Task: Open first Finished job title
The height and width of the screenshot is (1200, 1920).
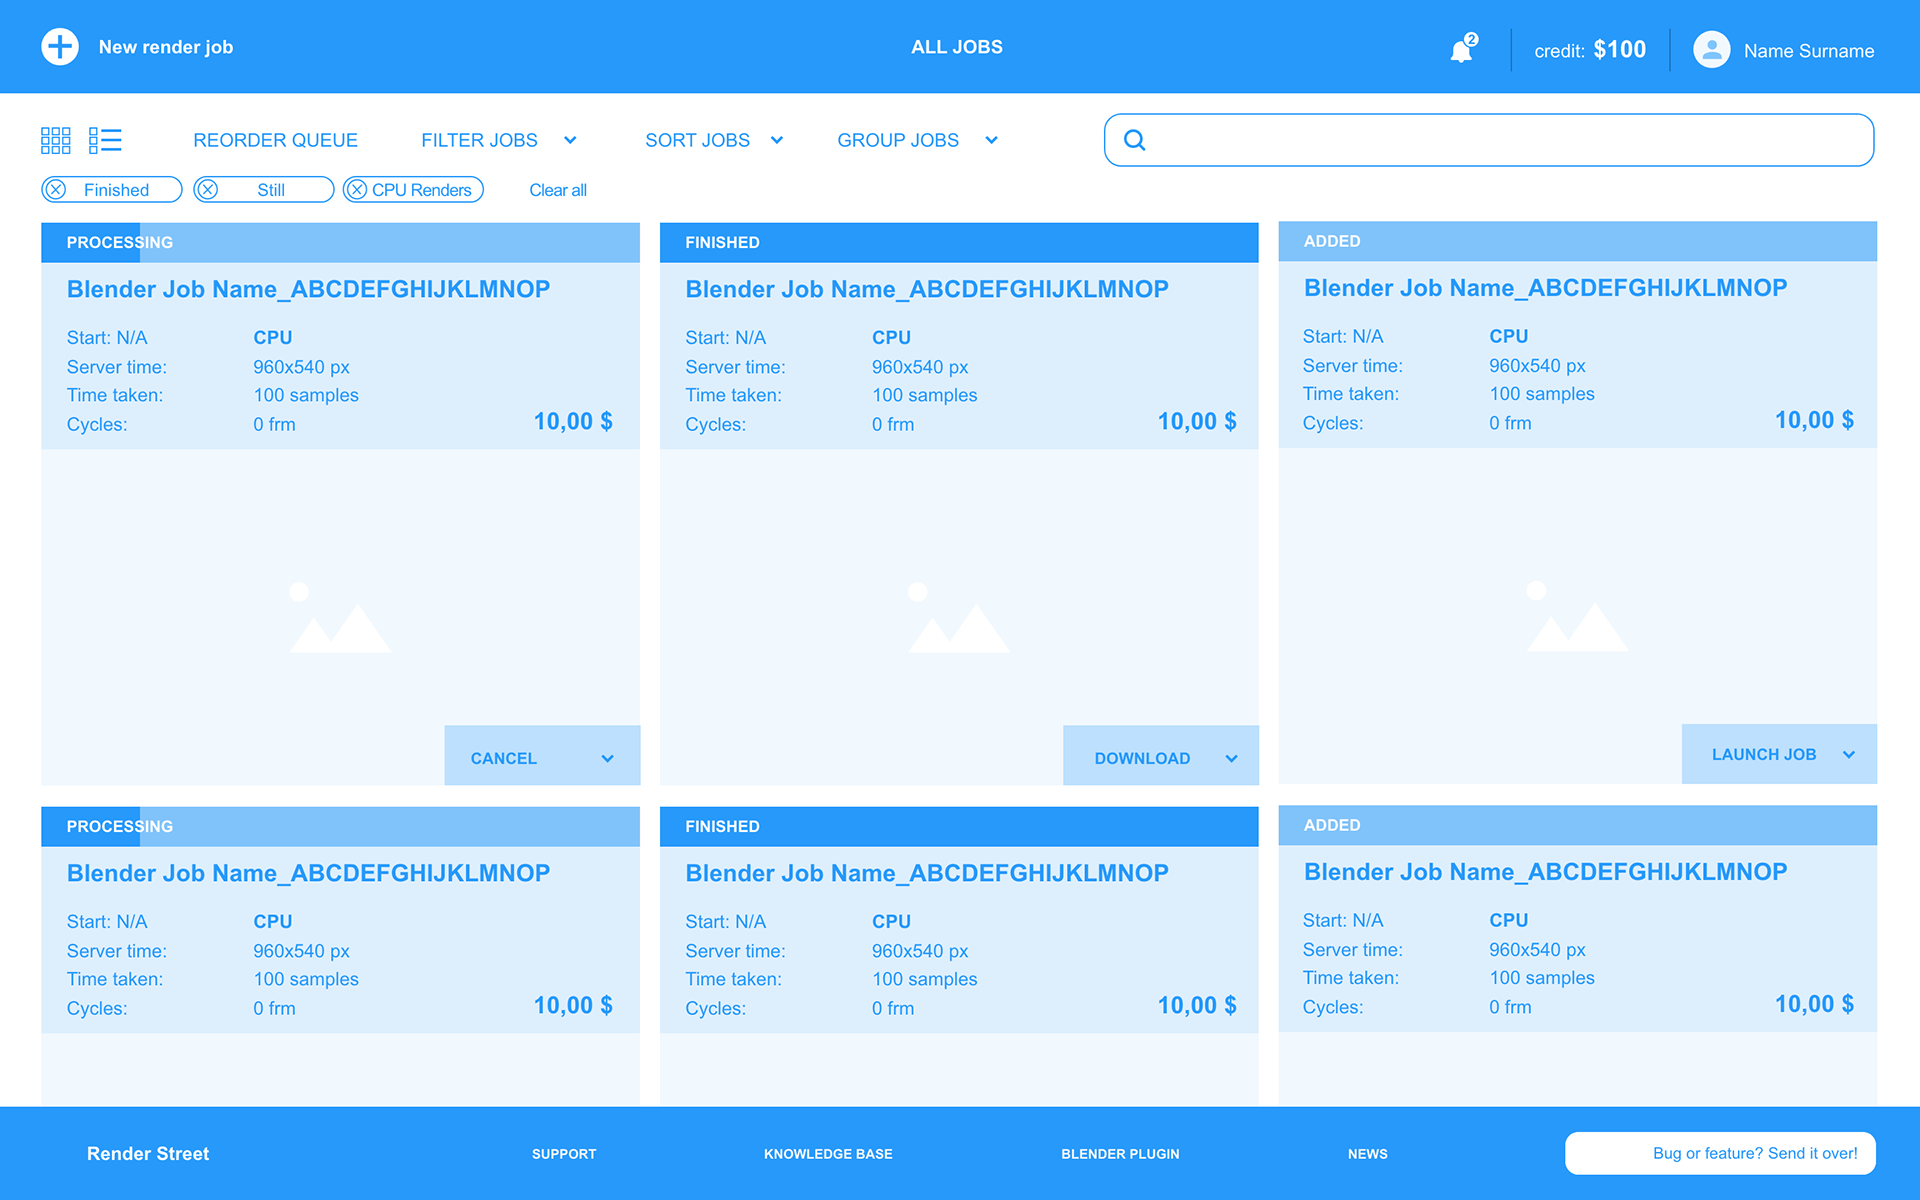Action: [x=927, y=289]
